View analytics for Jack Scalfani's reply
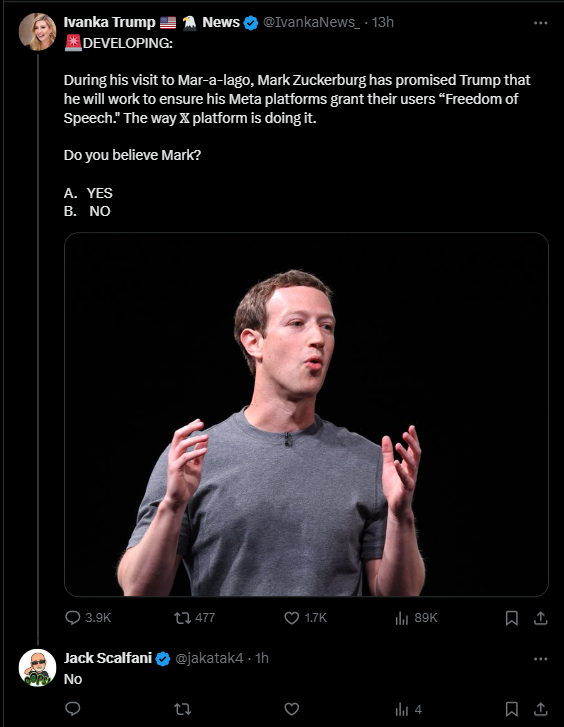 [x=408, y=709]
